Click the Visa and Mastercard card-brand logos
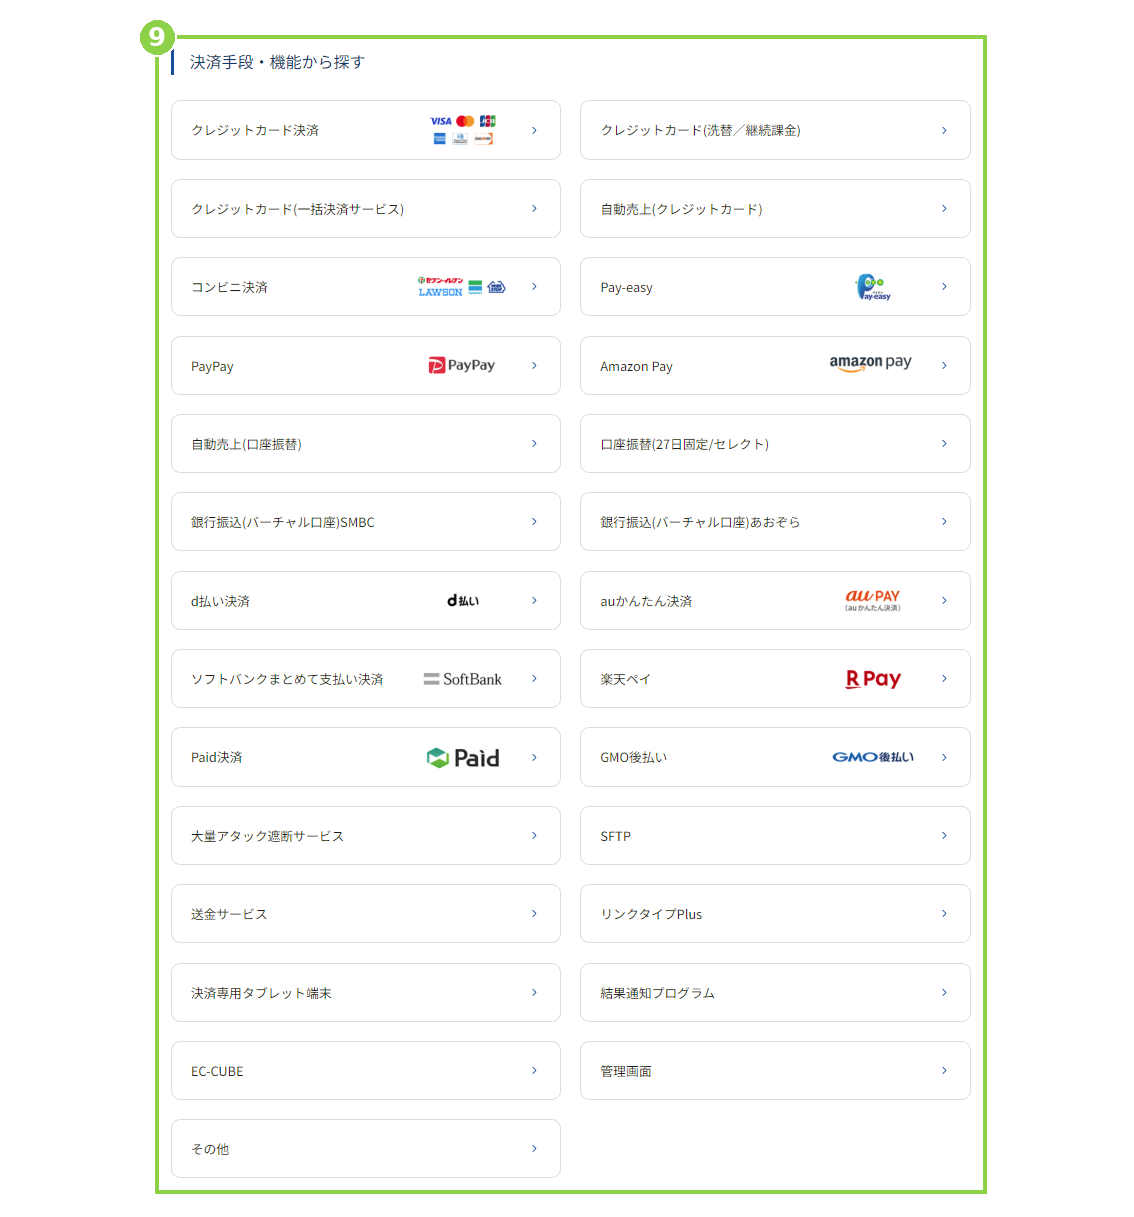The width and height of the screenshot is (1134, 1217). pos(463,130)
